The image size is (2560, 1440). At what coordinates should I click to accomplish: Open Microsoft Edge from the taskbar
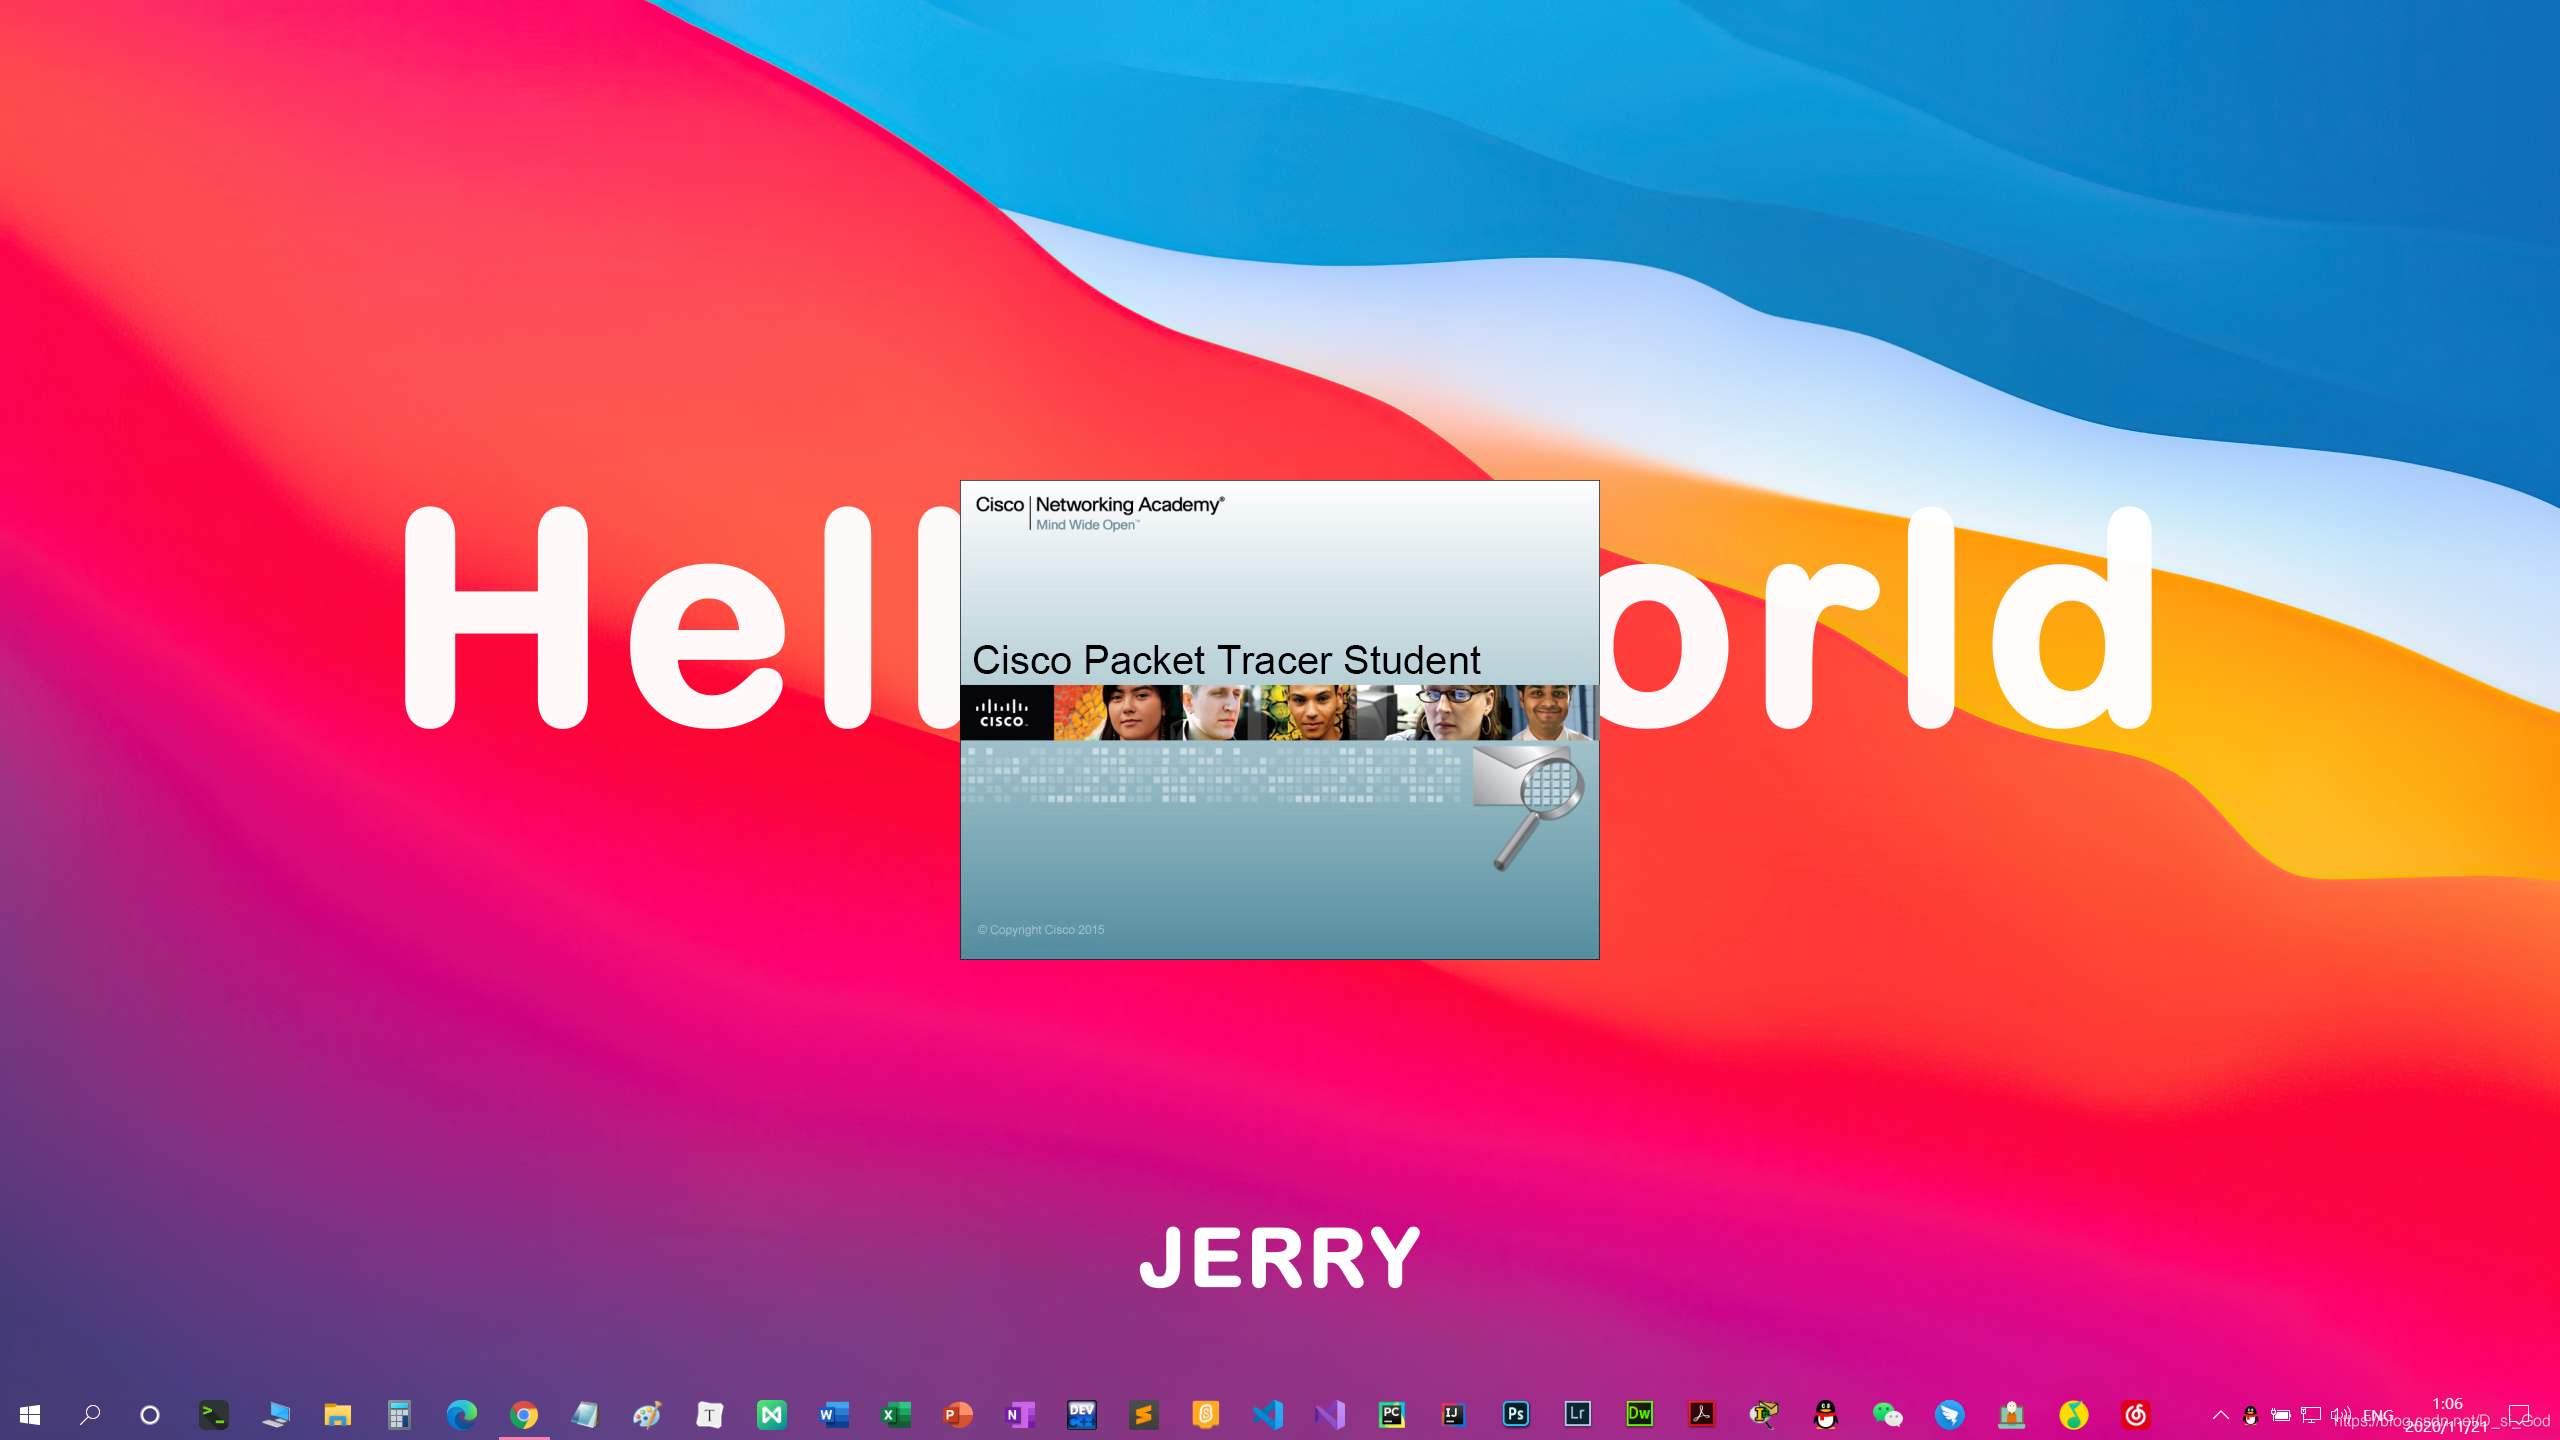point(462,1414)
